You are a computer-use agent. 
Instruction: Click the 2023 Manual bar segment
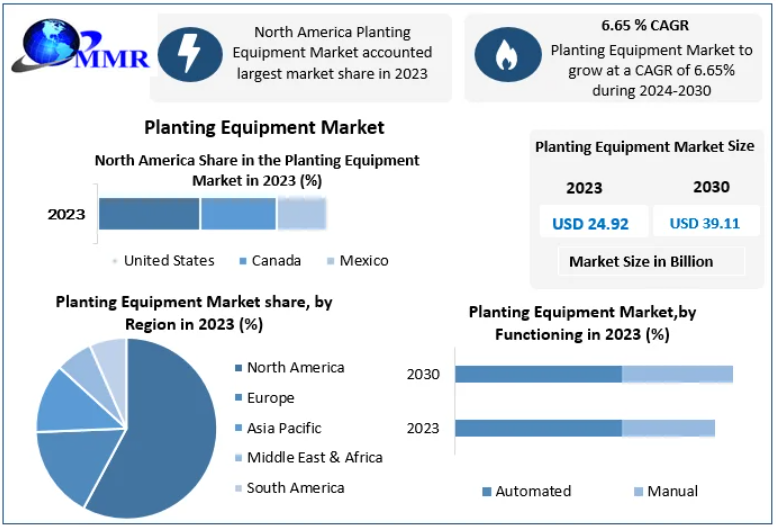(x=668, y=428)
